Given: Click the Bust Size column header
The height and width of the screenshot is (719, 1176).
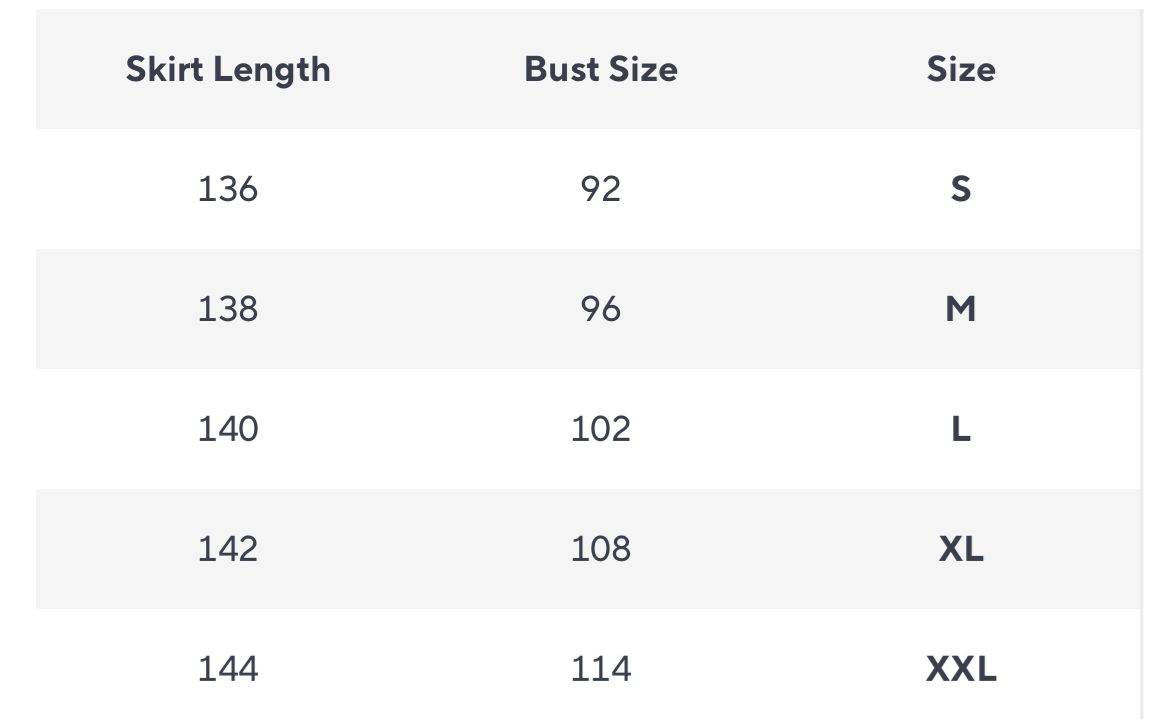Looking at the screenshot, I should [x=601, y=70].
